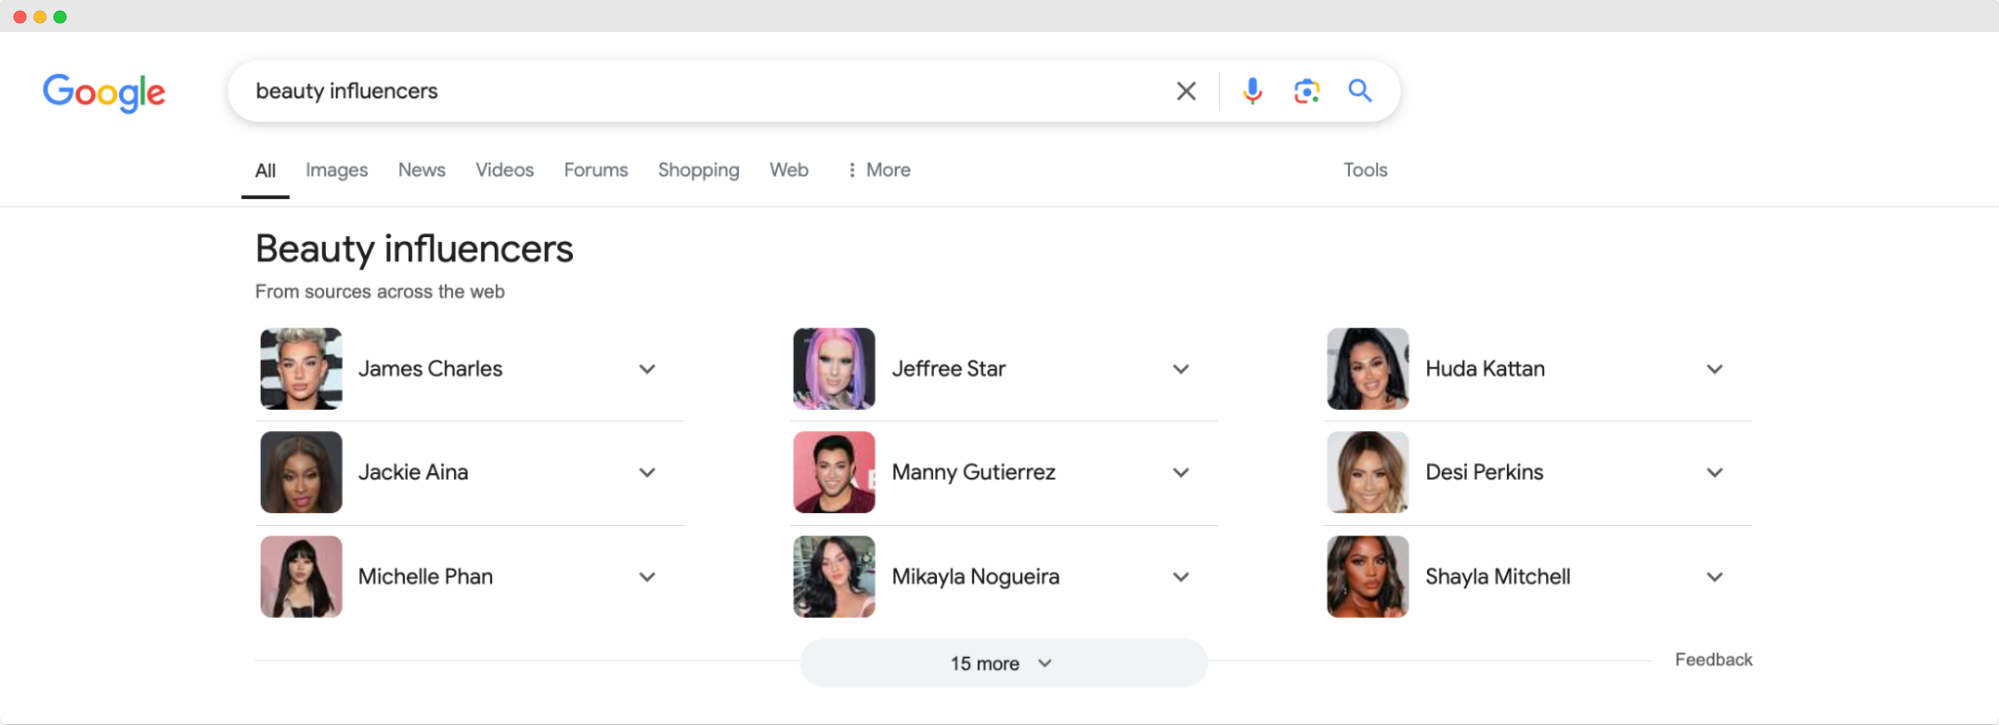Expand the James Charles entry chevron
Viewport: 1999px width, 725px height.
(x=647, y=369)
